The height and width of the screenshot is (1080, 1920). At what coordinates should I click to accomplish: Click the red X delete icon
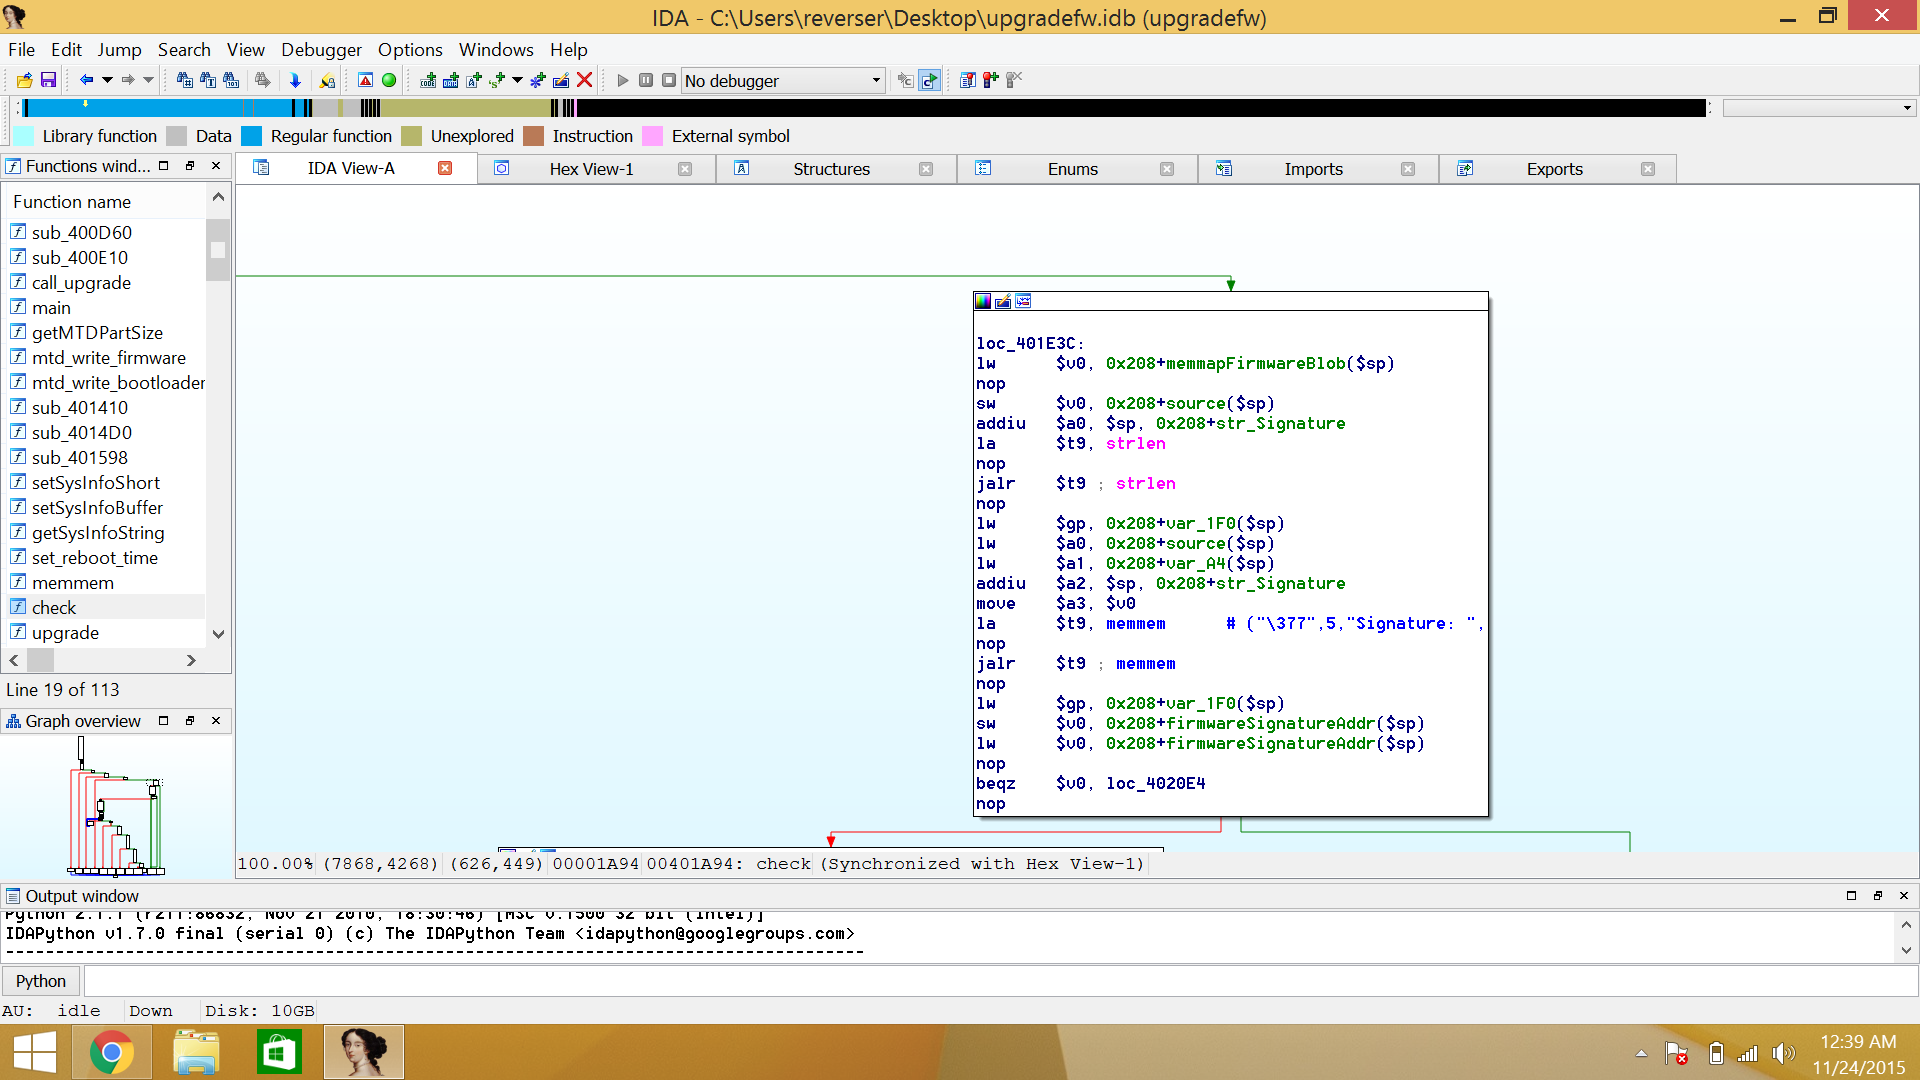(585, 80)
